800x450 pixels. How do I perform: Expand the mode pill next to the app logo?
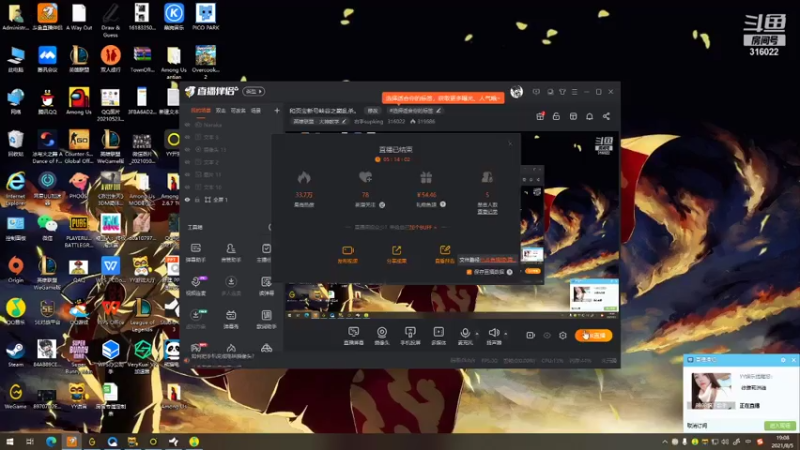pyautogui.click(x=254, y=91)
